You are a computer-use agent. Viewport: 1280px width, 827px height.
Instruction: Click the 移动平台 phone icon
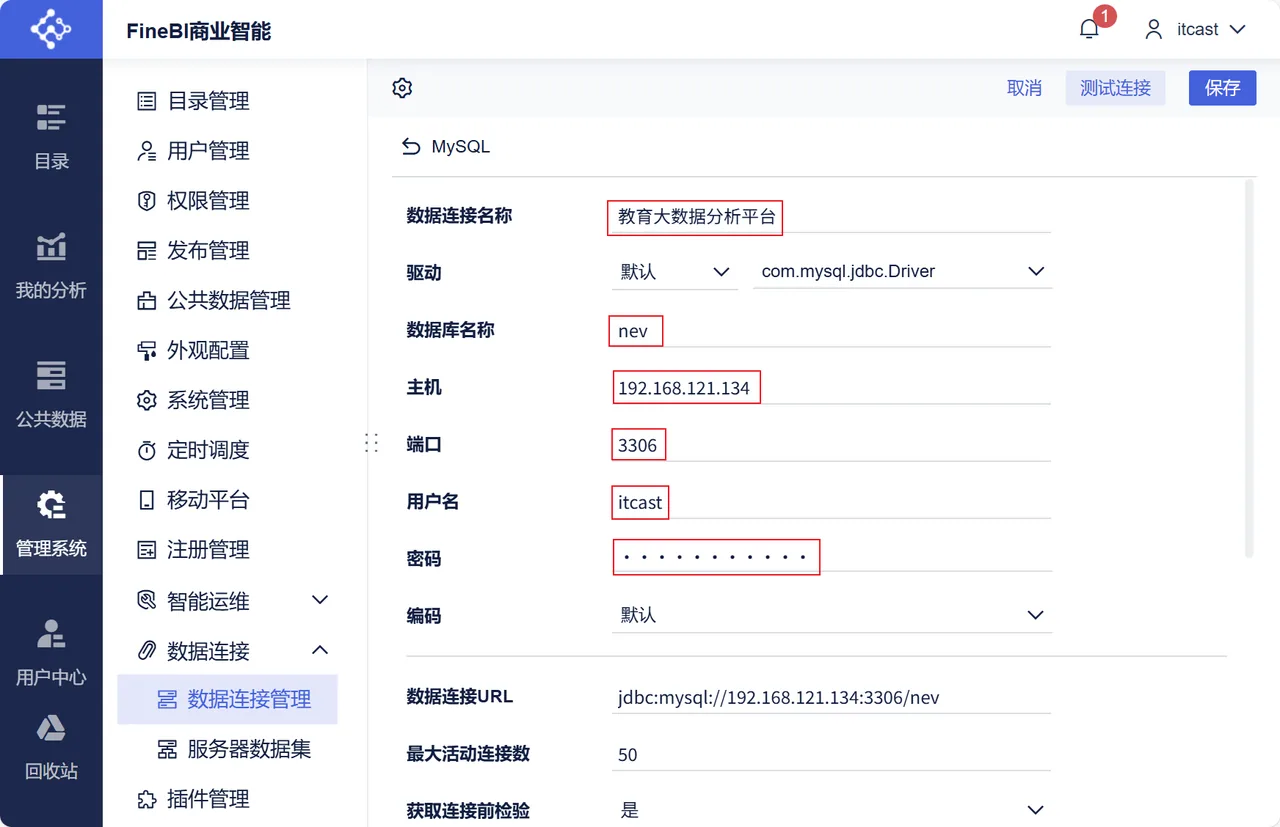pos(147,500)
